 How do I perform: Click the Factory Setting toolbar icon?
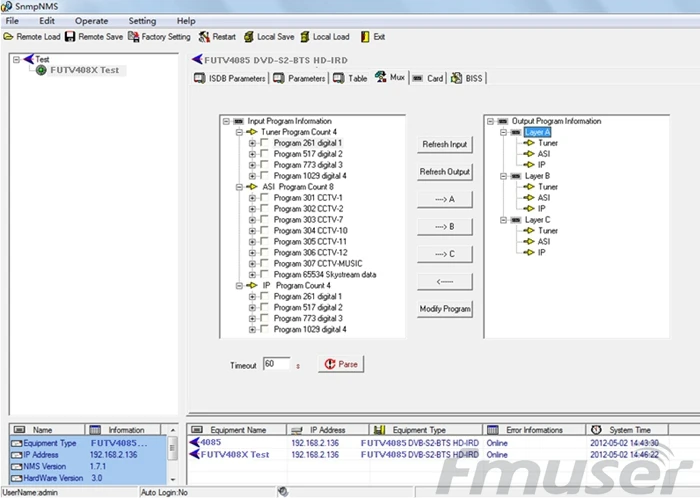tap(133, 37)
